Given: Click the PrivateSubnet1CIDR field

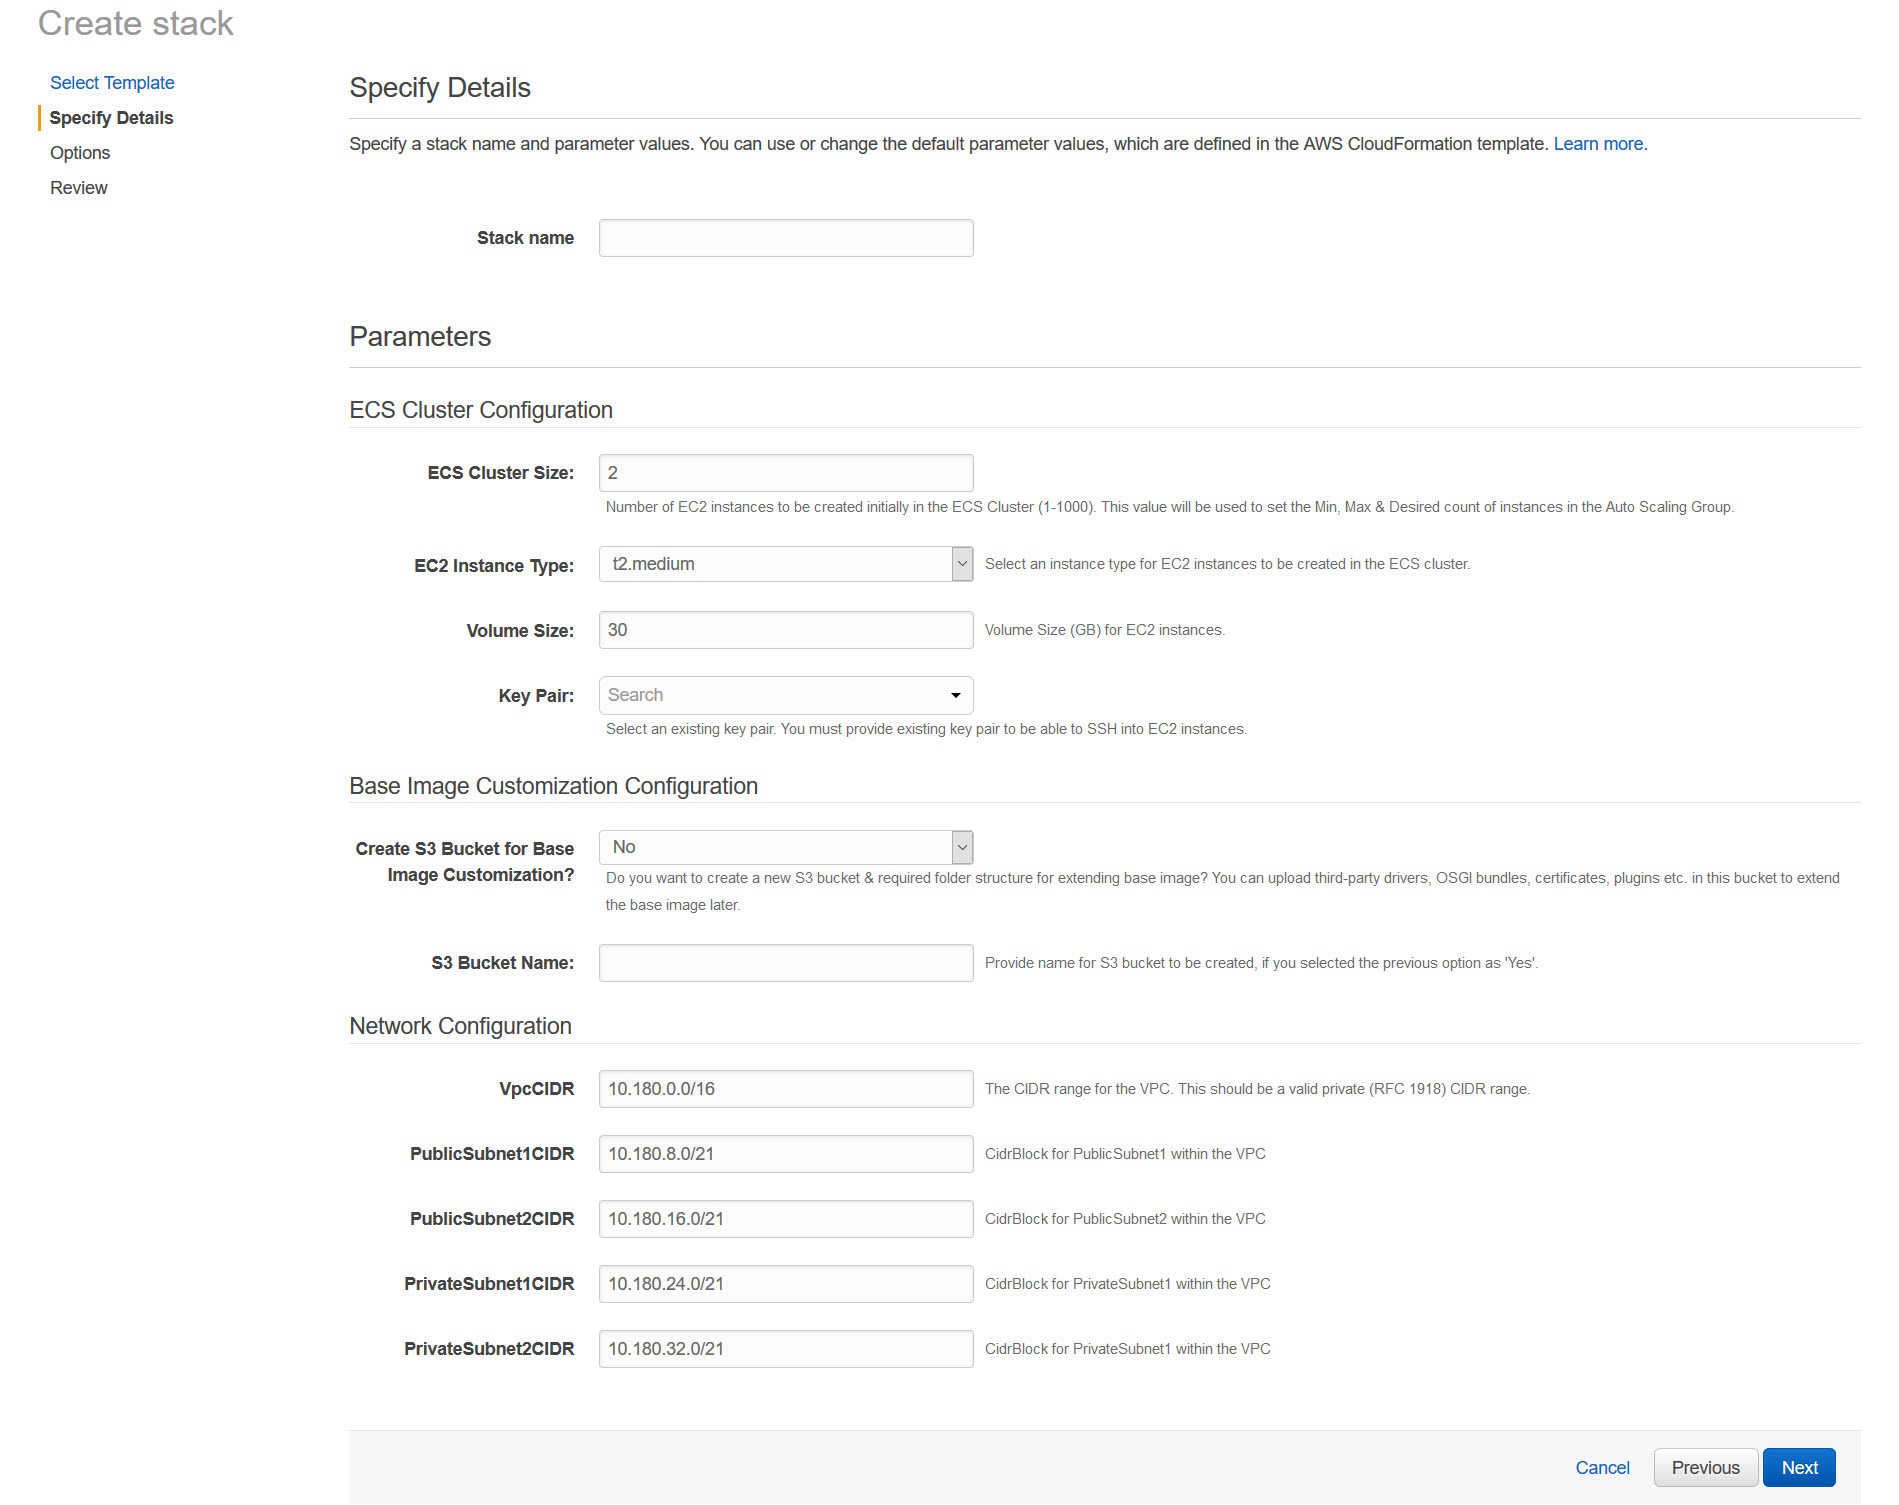Looking at the screenshot, I should (785, 1284).
